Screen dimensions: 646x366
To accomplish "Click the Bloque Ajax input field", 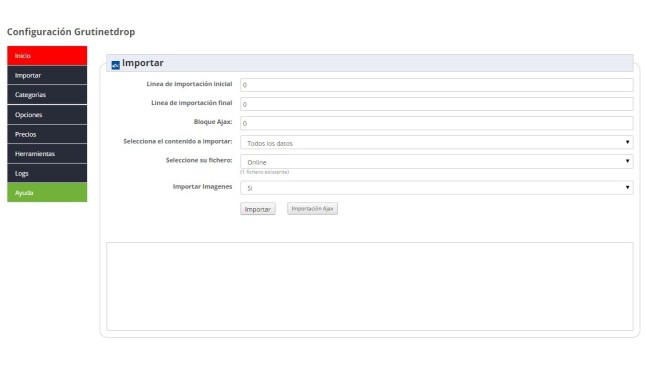I will click(437, 123).
